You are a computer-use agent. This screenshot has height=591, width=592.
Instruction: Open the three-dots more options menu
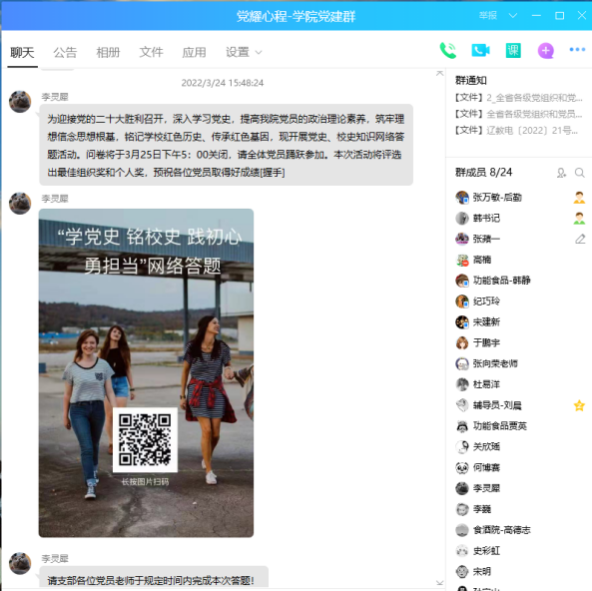click(577, 49)
